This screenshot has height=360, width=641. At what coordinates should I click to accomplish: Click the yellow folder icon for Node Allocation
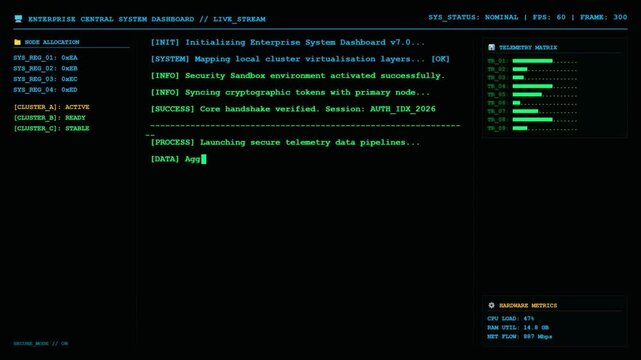[17, 42]
